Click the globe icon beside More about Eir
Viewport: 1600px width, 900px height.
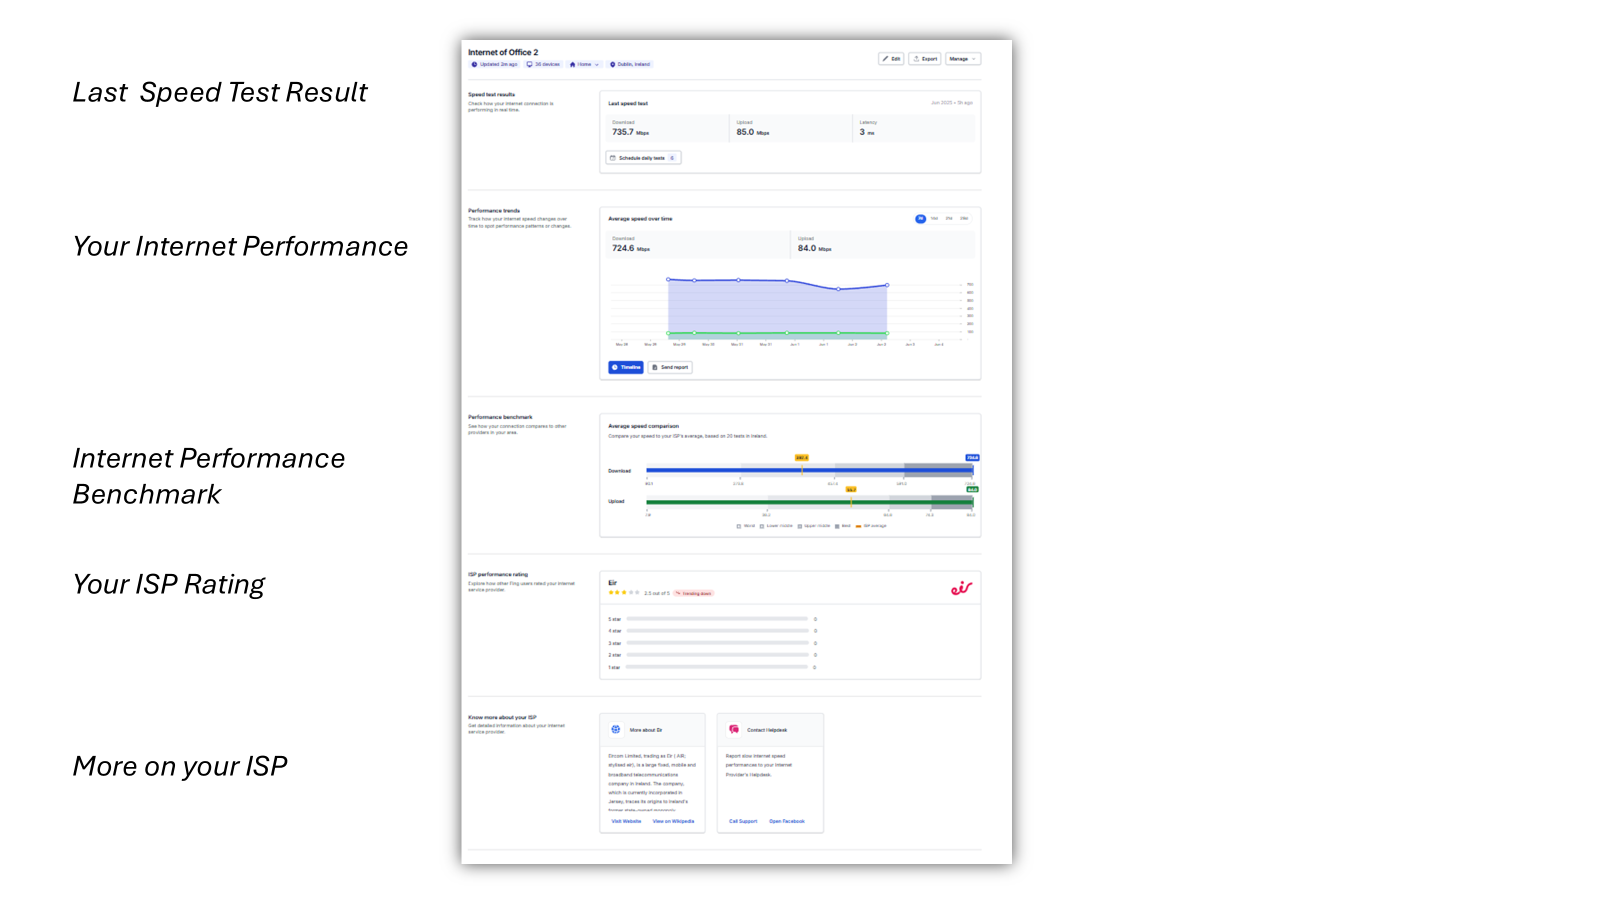616,730
